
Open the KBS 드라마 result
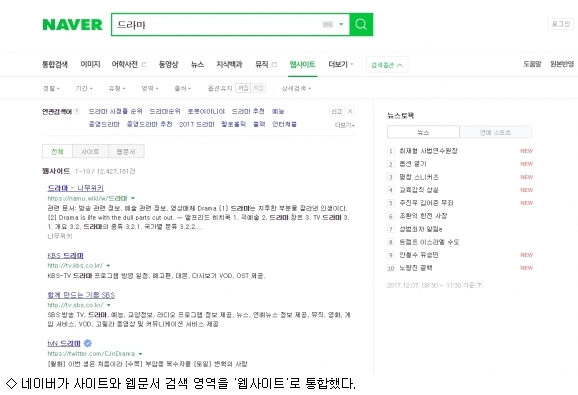[66, 255]
